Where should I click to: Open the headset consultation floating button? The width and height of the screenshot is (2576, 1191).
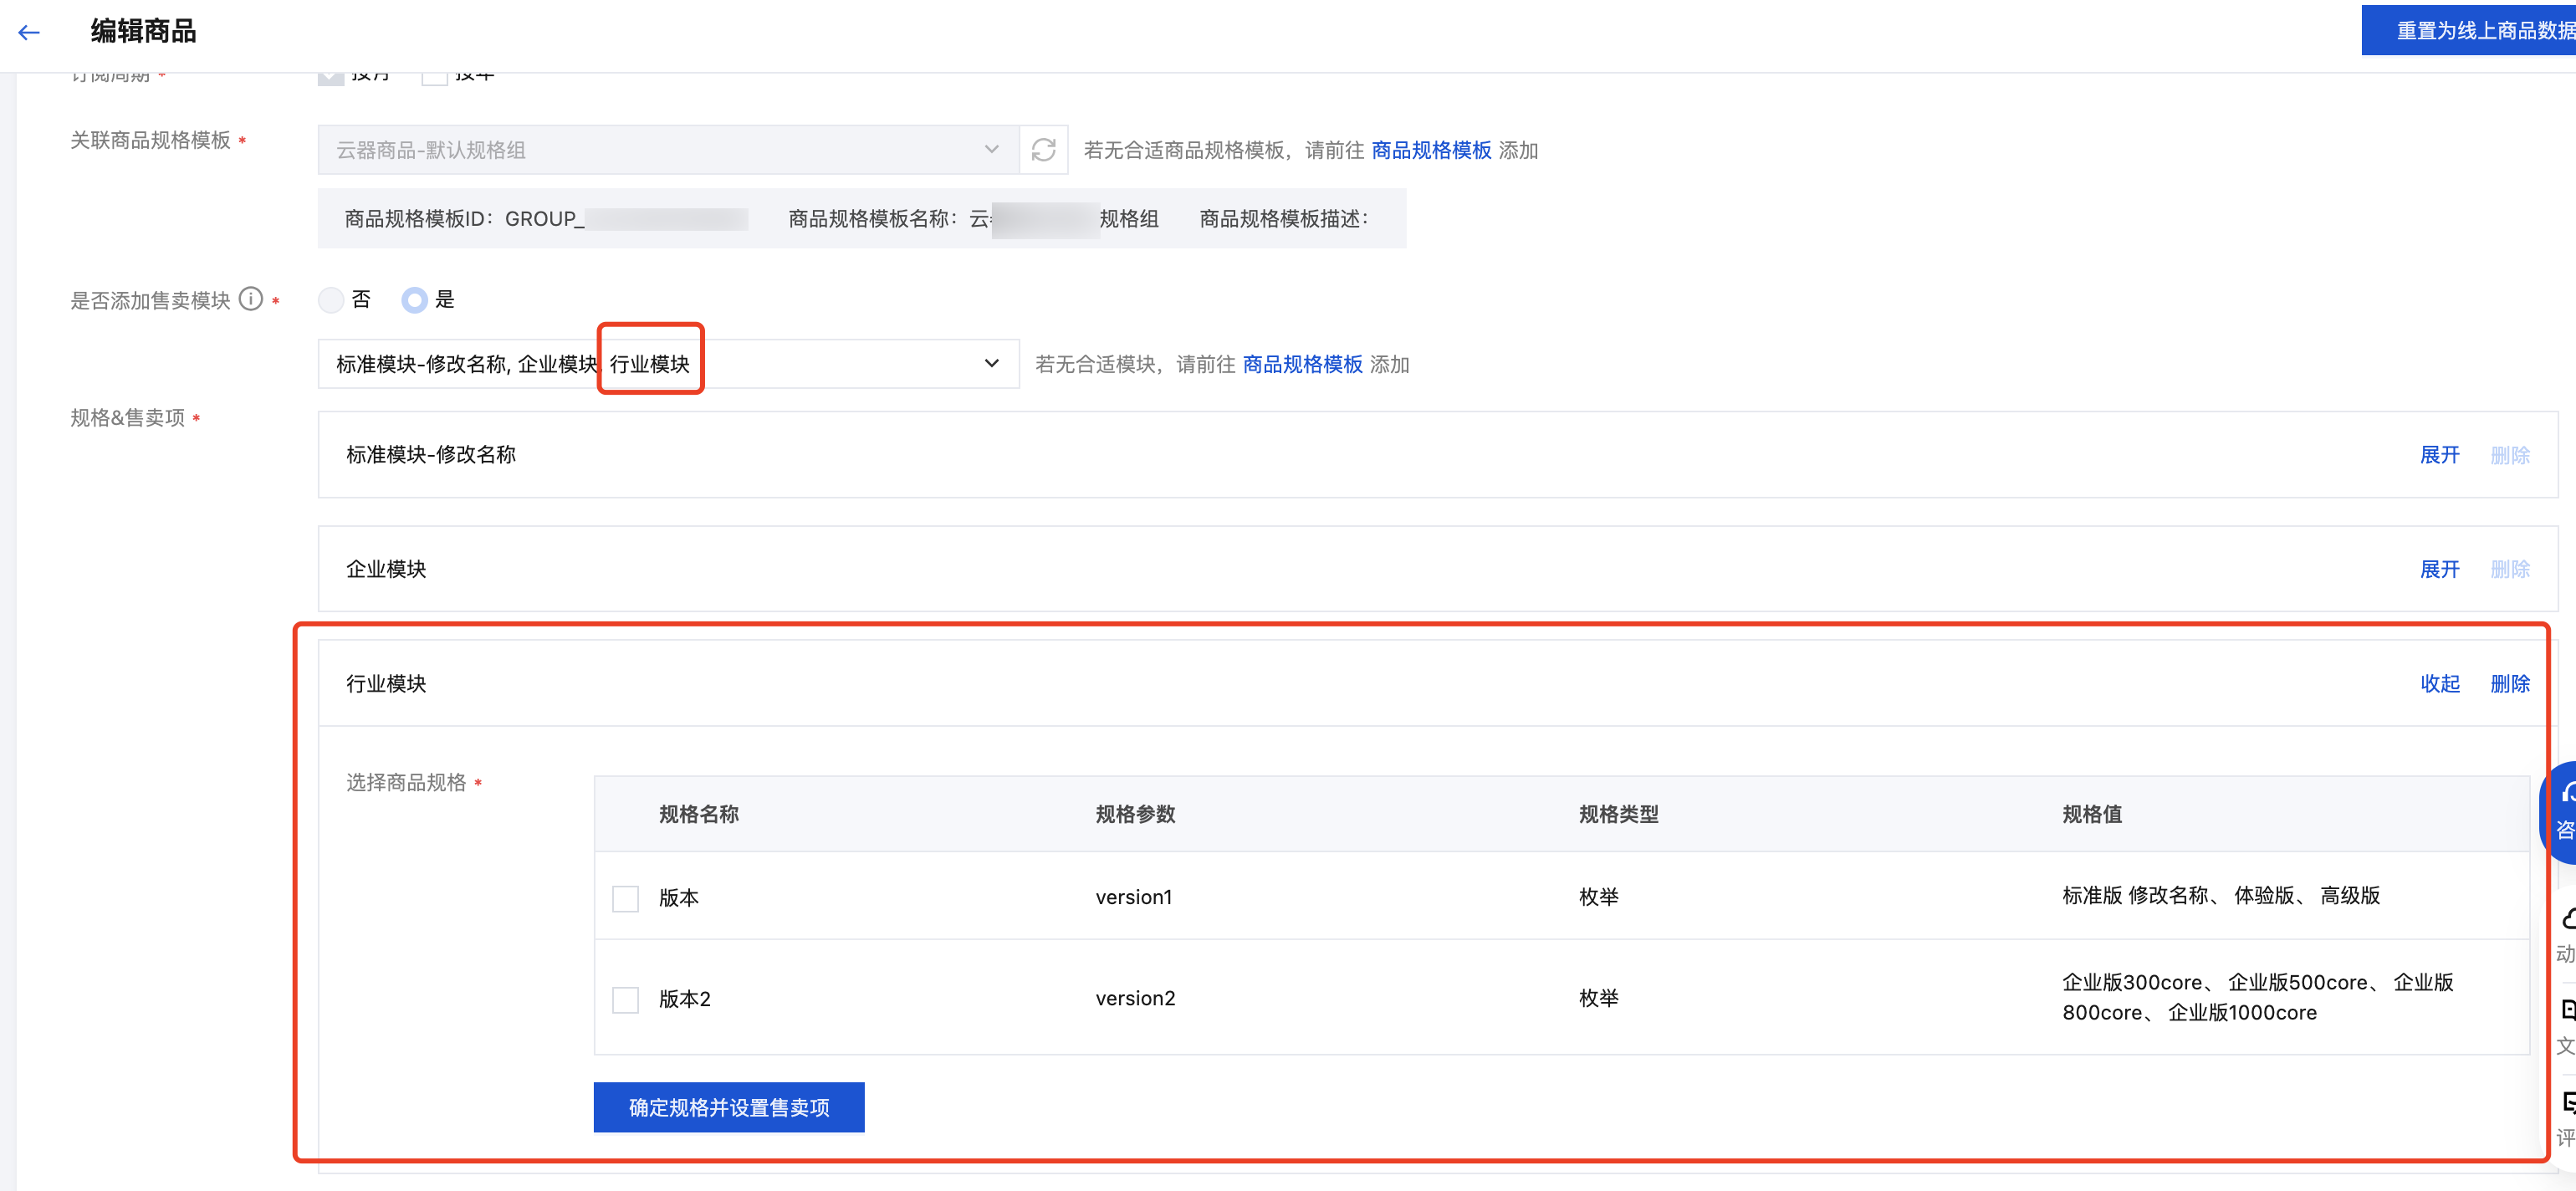click(x=2564, y=811)
